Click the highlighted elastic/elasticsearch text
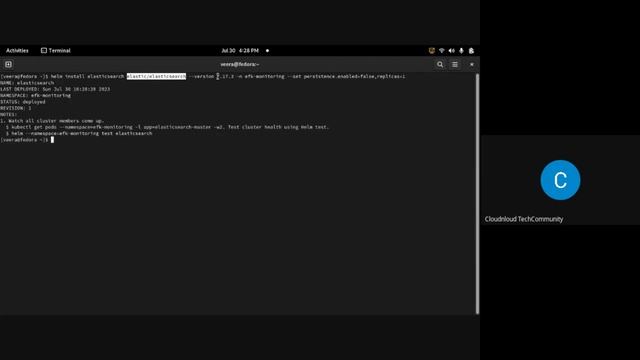Viewport: 640px width, 360px height. click(x=156, y=76)
